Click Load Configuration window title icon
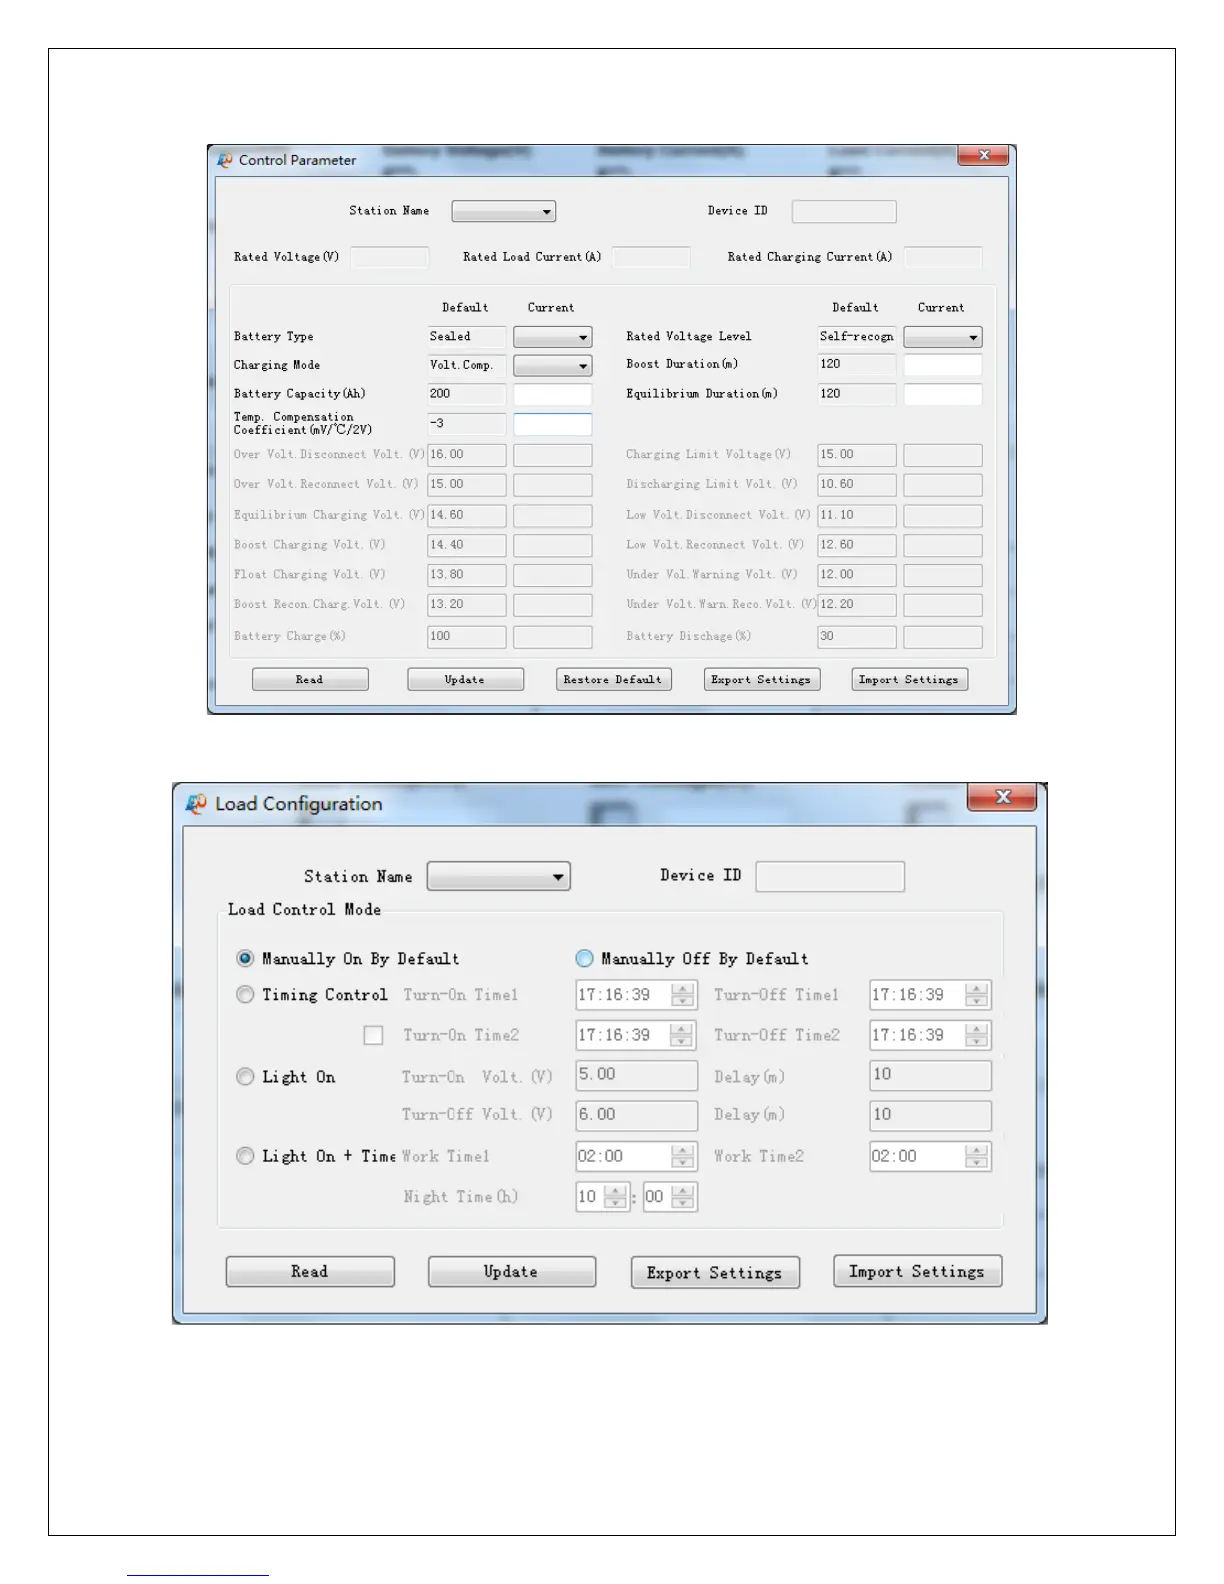The width and height of the screenshot is (1224, 1584). pyautogui.click(x=197, y=804)
